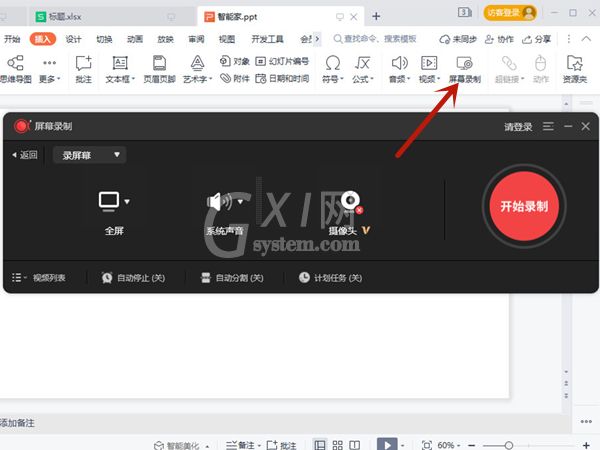Switch to the 动画 ribbon tab
Image resolution: width=600 pixels, height=450 pixels.
135,39
